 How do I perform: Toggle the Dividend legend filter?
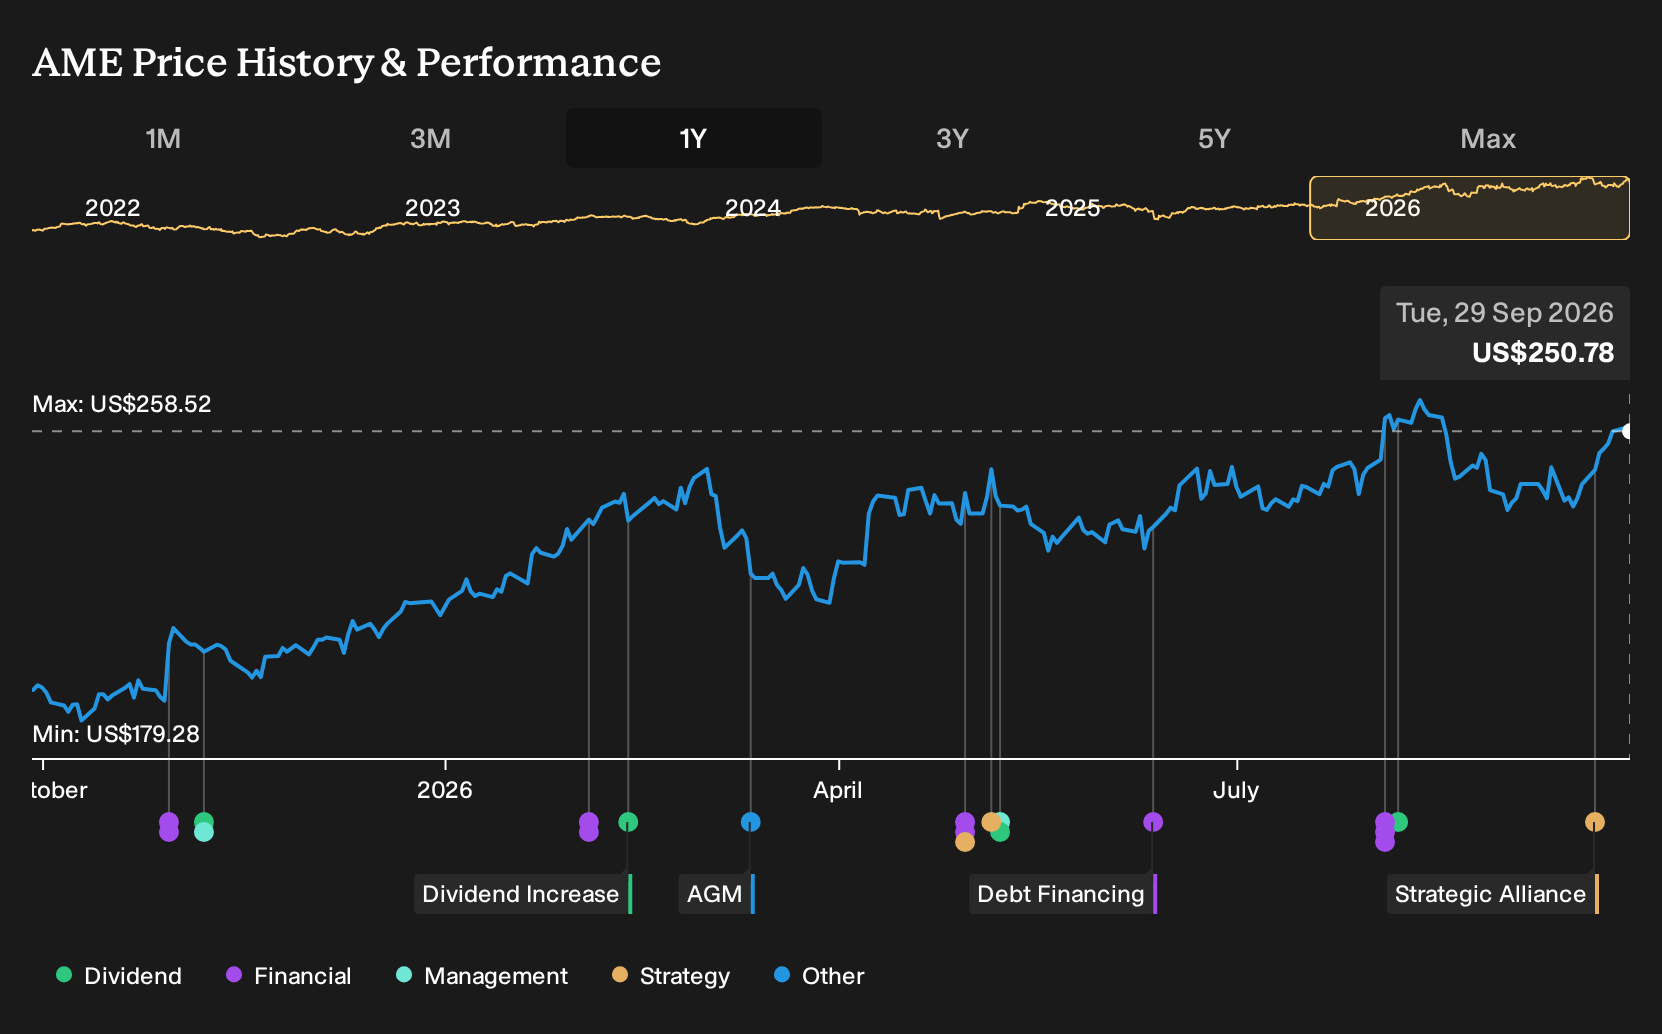click(119, 976)
